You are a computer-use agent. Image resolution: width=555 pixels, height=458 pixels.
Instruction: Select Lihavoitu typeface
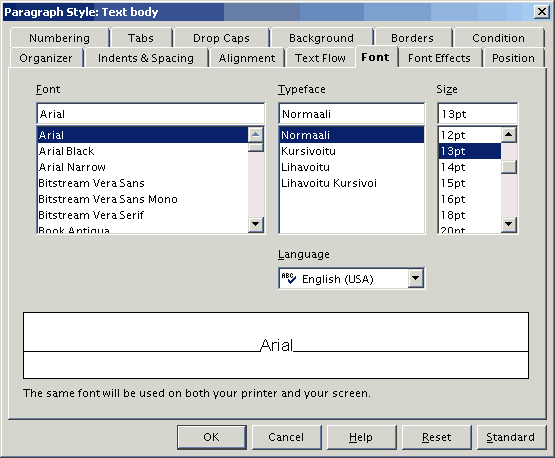[352, 167]
